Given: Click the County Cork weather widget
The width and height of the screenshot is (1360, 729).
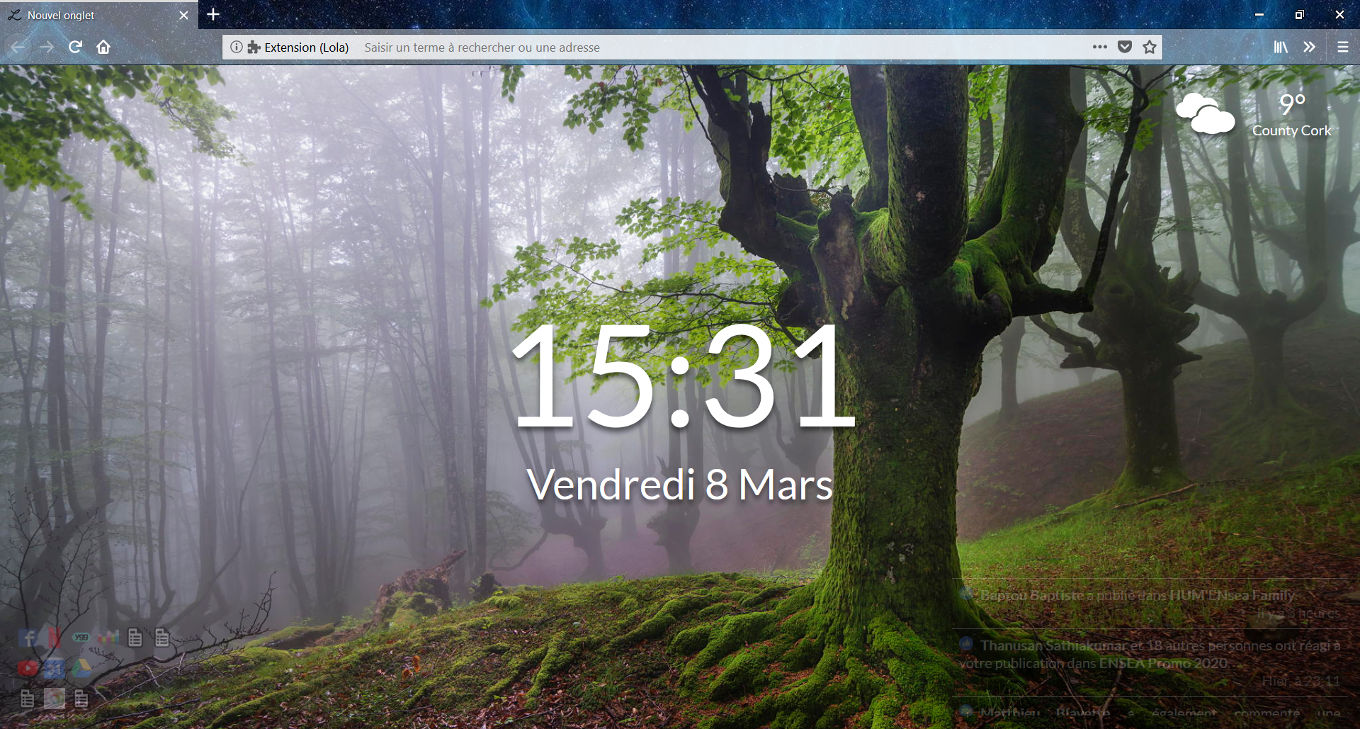Looking at the screenshot, I should point(1254,114).
